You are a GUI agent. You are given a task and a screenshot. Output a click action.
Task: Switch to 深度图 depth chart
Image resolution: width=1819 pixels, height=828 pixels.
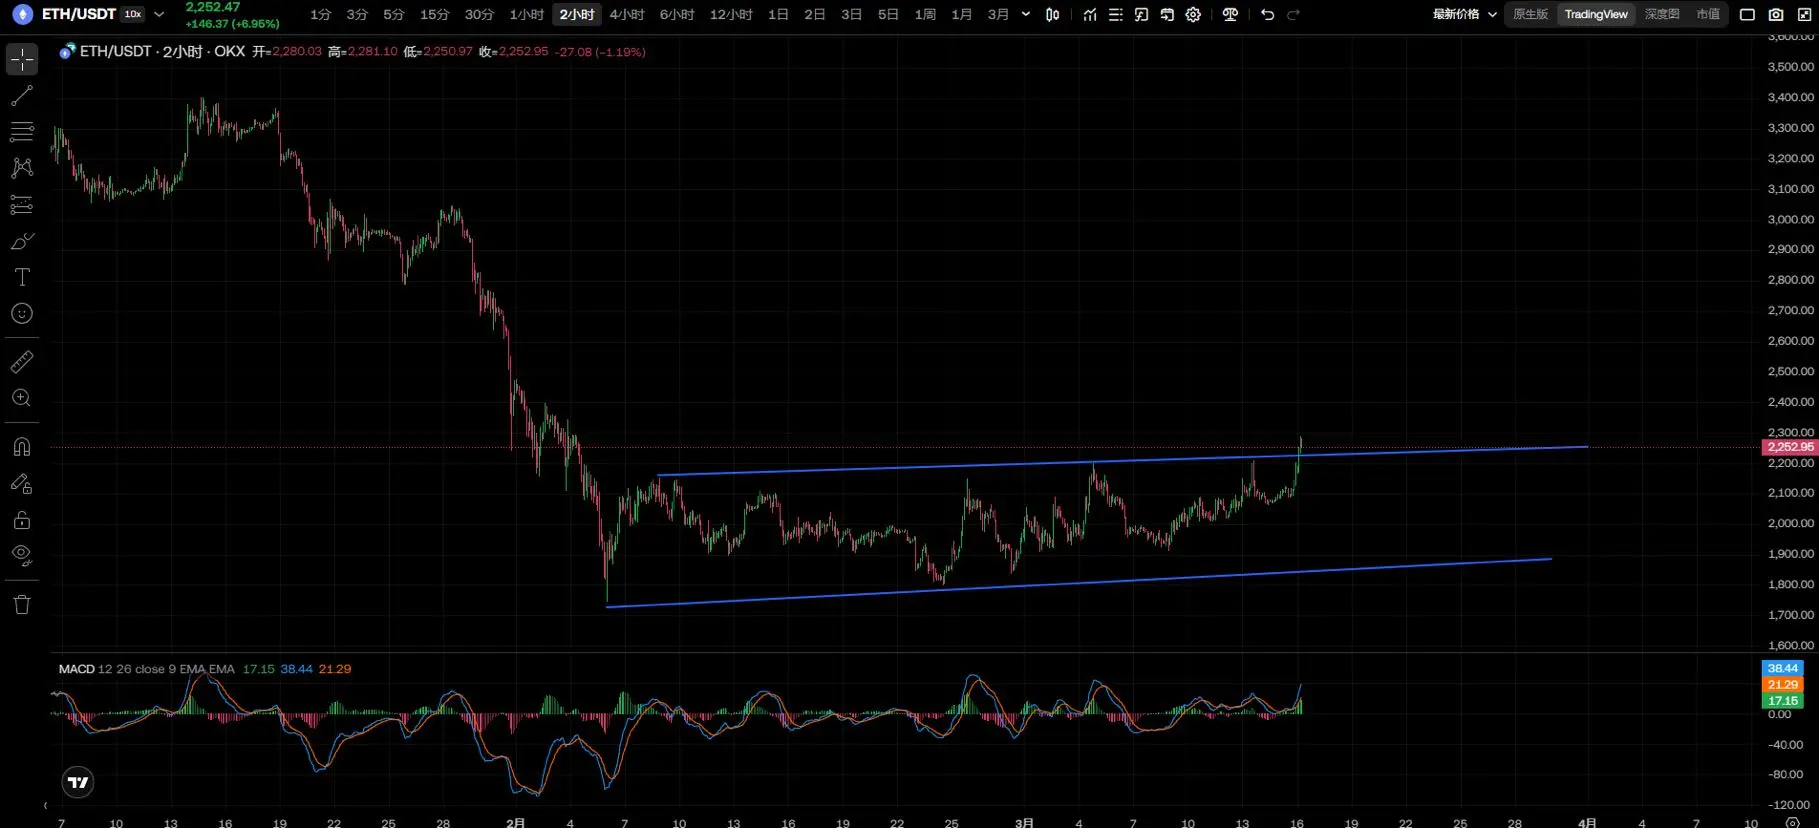tap(1662, 14)
